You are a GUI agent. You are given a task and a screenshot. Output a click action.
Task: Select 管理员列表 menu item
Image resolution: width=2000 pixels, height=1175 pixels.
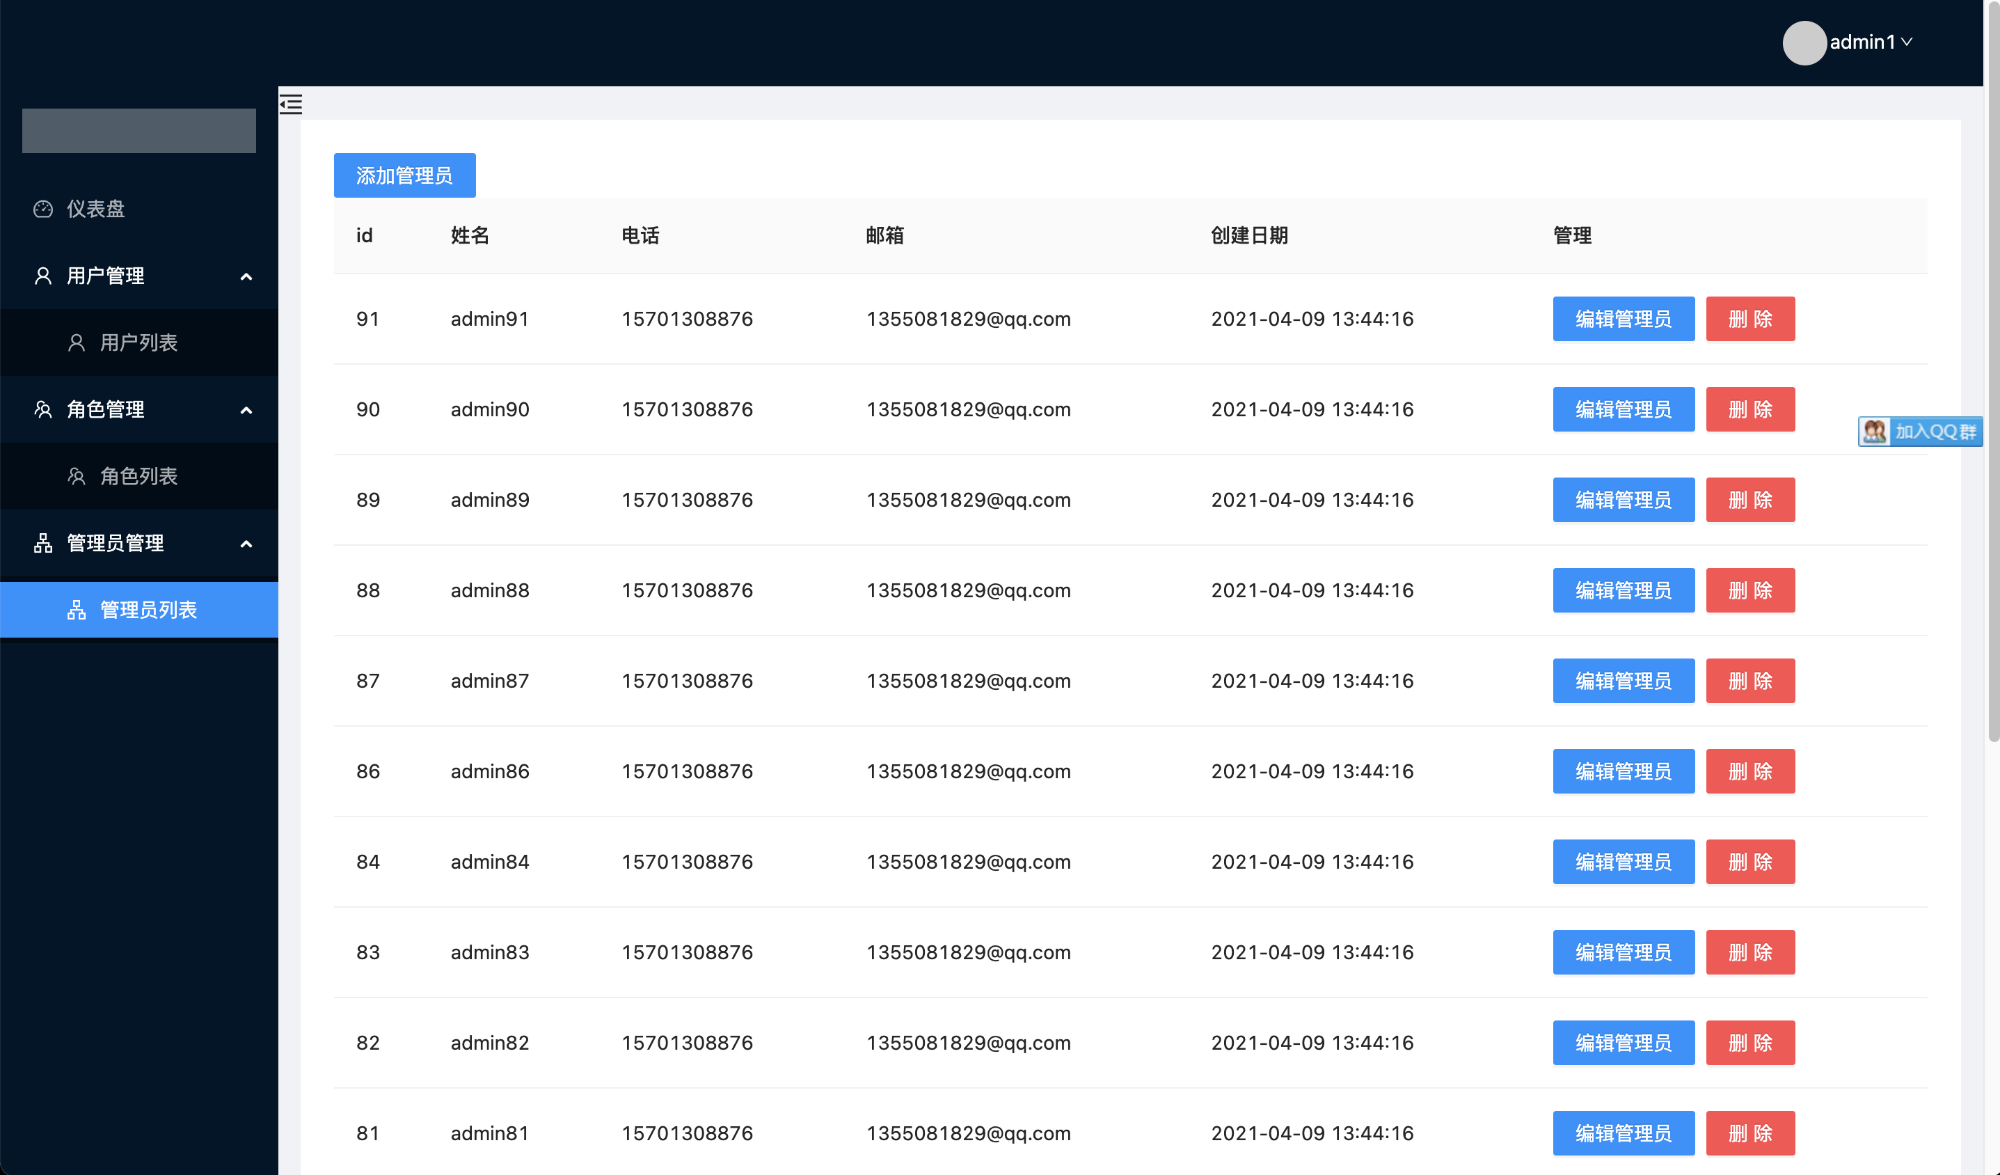139,610
